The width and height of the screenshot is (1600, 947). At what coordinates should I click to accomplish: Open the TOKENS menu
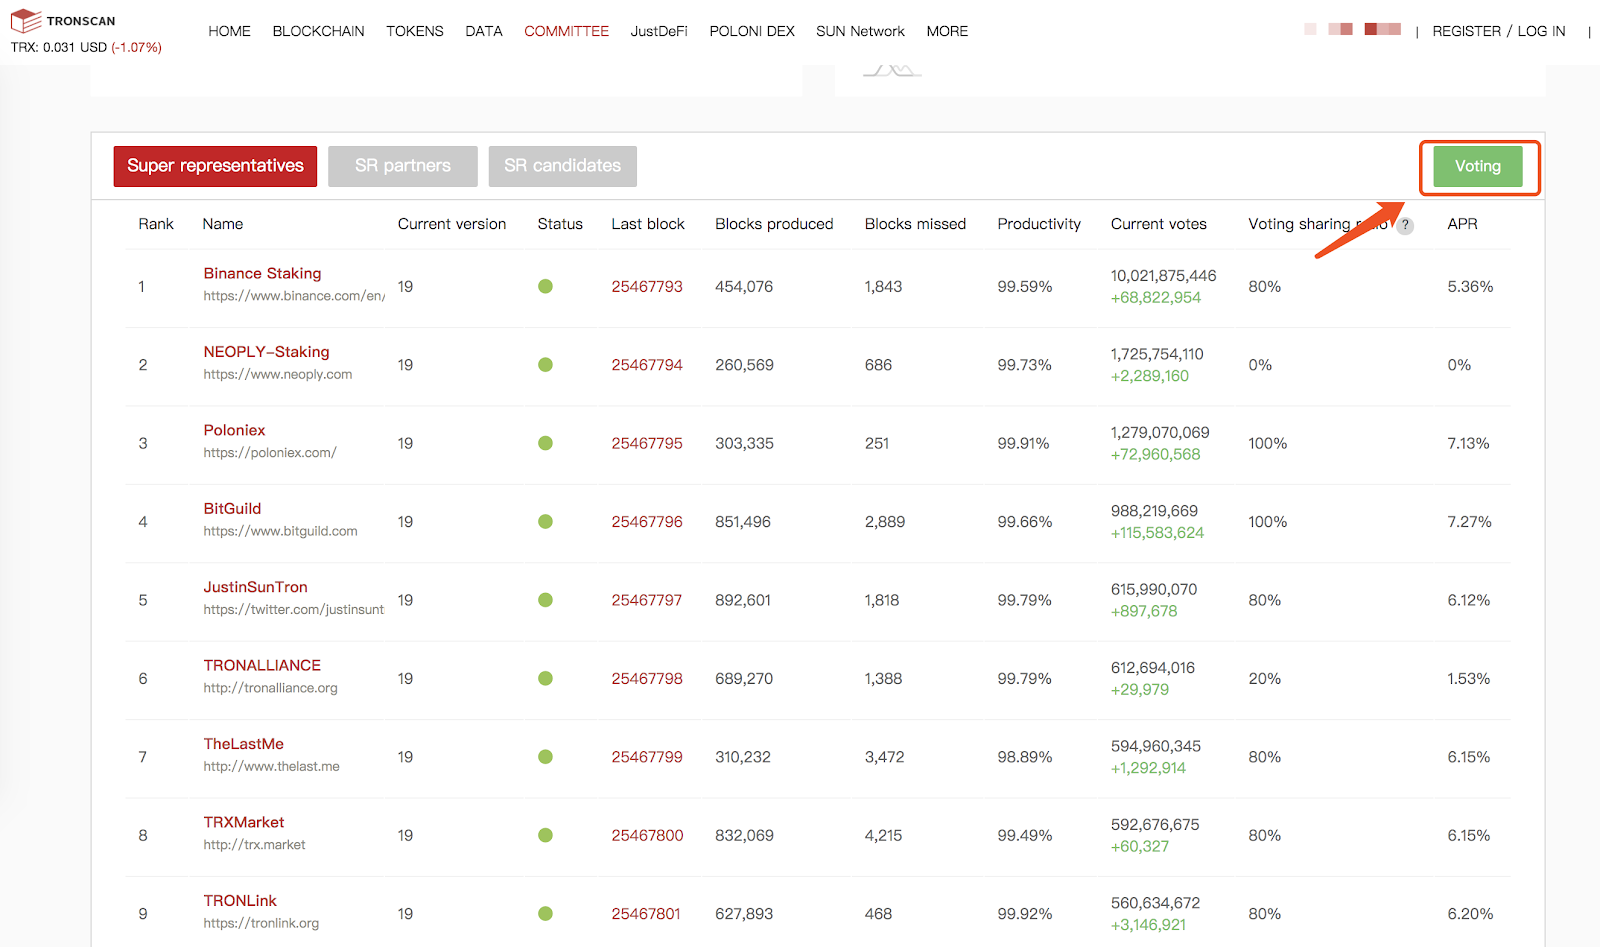pyautogui.click(x=415, y=31)
